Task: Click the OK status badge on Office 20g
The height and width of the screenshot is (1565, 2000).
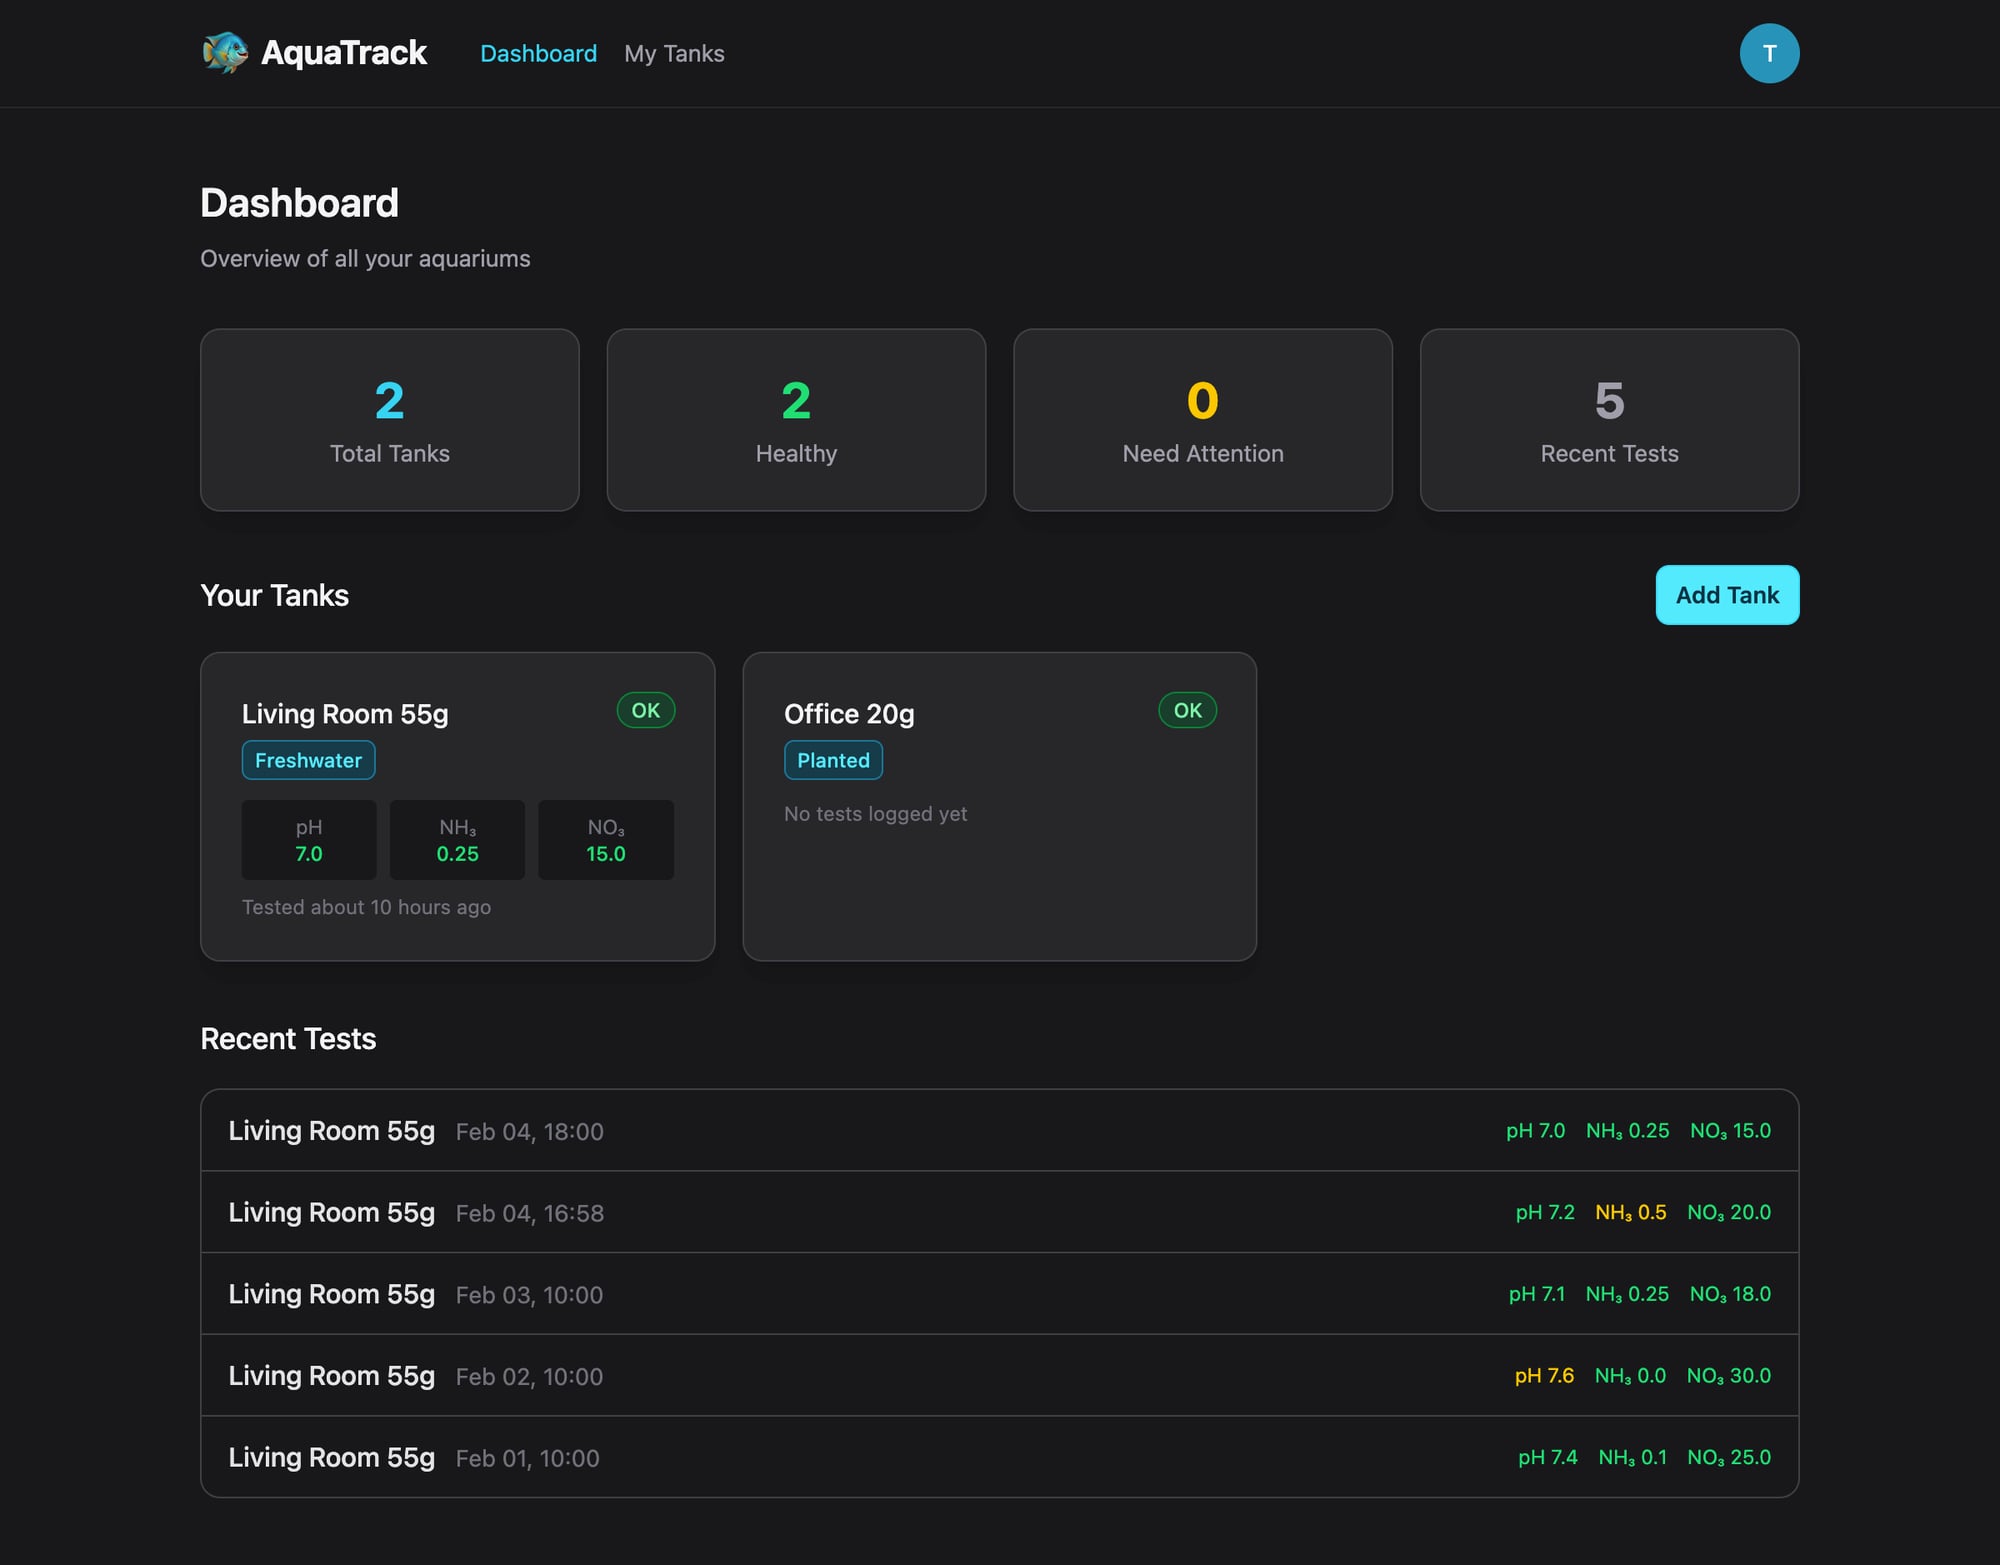Action: [x=1187, y=710]
